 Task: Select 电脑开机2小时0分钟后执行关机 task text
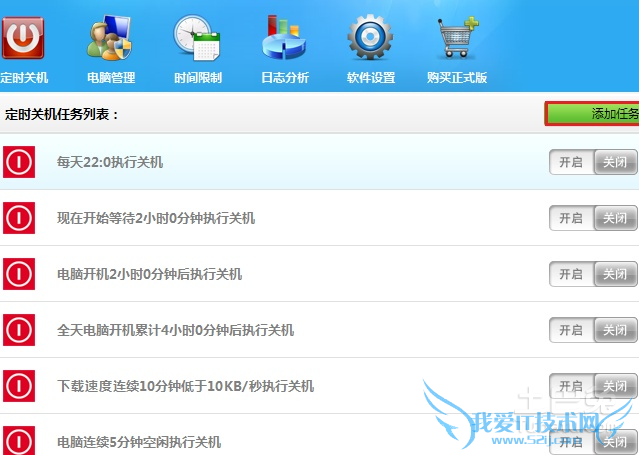coord(150,274)
